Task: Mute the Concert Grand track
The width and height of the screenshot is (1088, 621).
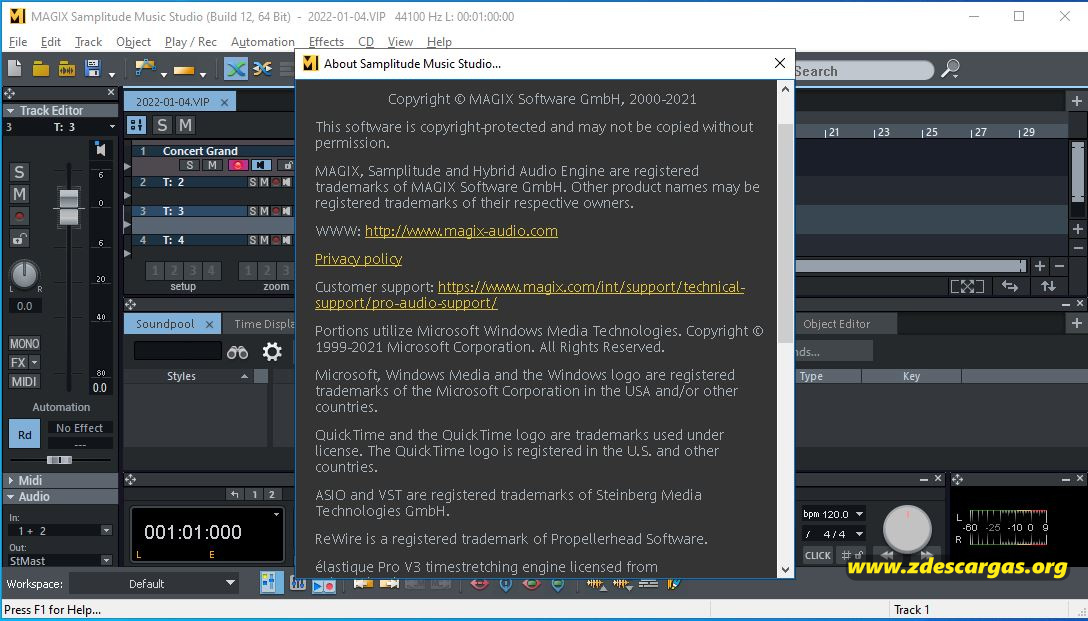Action: (212, 165)
